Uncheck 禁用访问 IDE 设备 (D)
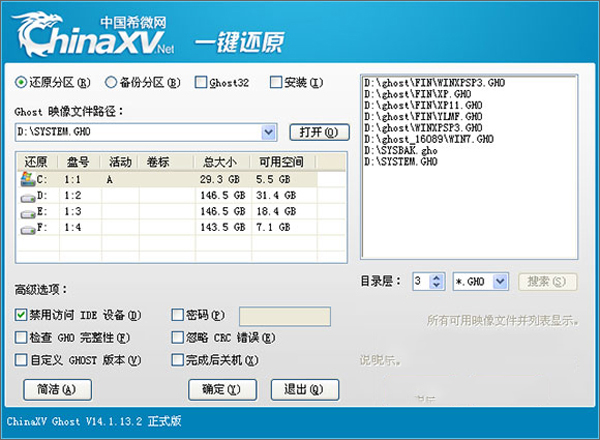 click(x=21, y=315)
